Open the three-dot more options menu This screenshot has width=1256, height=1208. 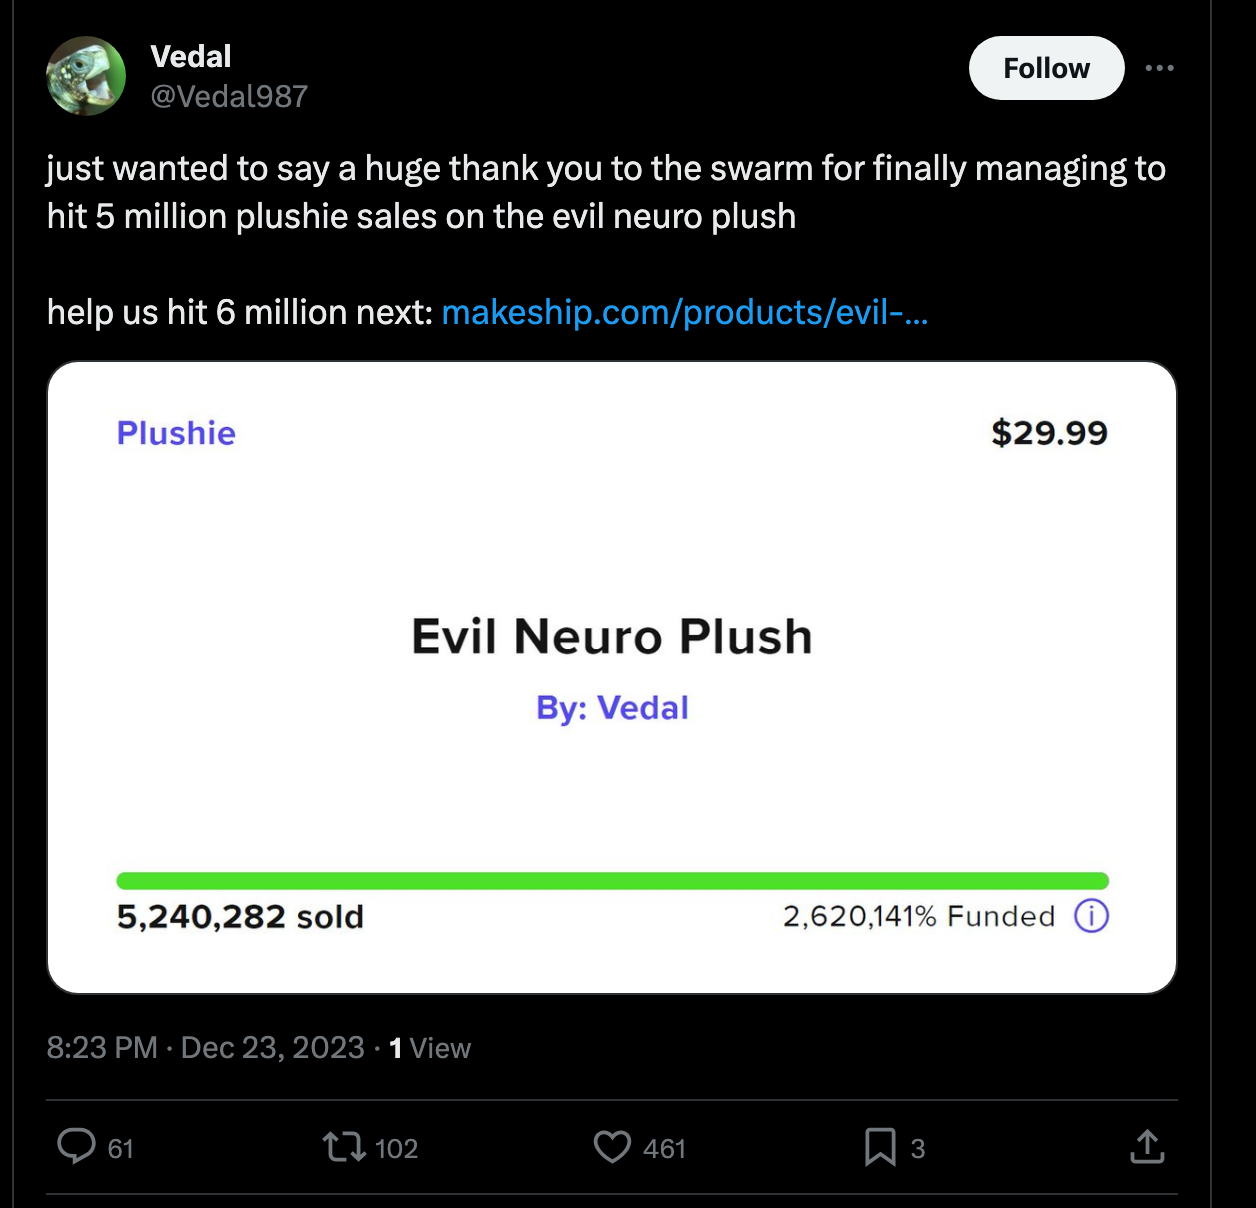(x=1159, y=68)
